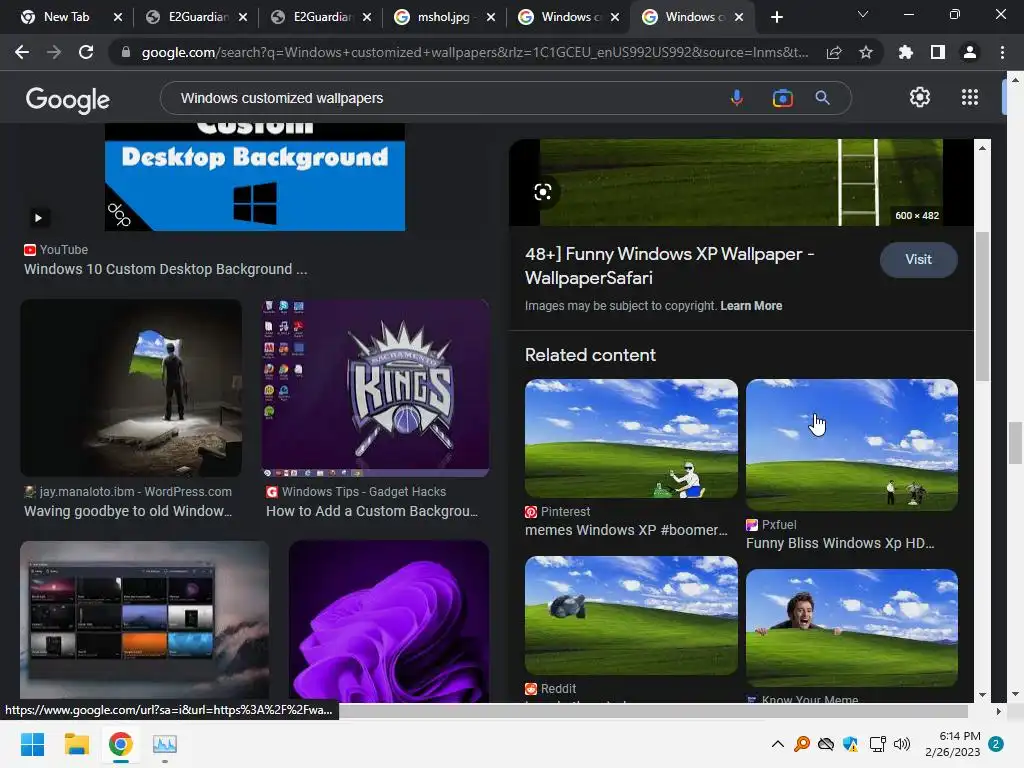Open the dark wallpaper gallery app thumbnail

pyautogui.click(x=144, y=620)
